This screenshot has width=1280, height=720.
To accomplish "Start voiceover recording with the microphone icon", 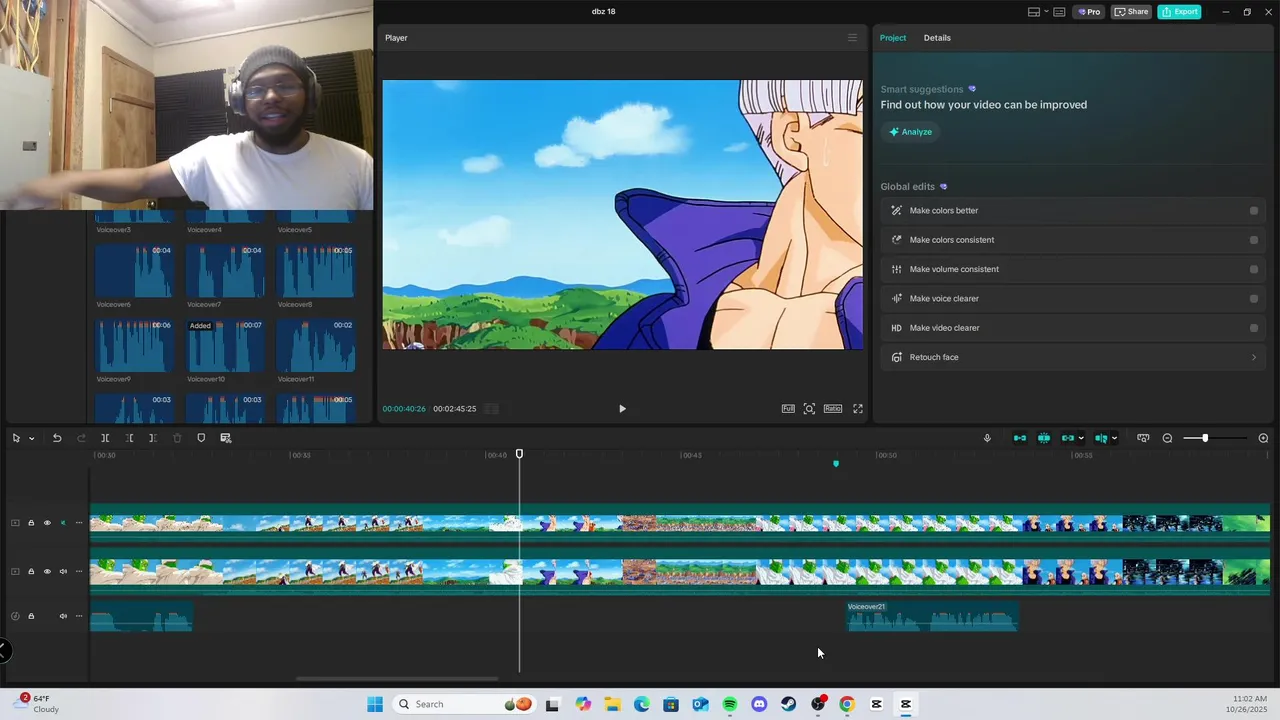I will tap(987, 438).
